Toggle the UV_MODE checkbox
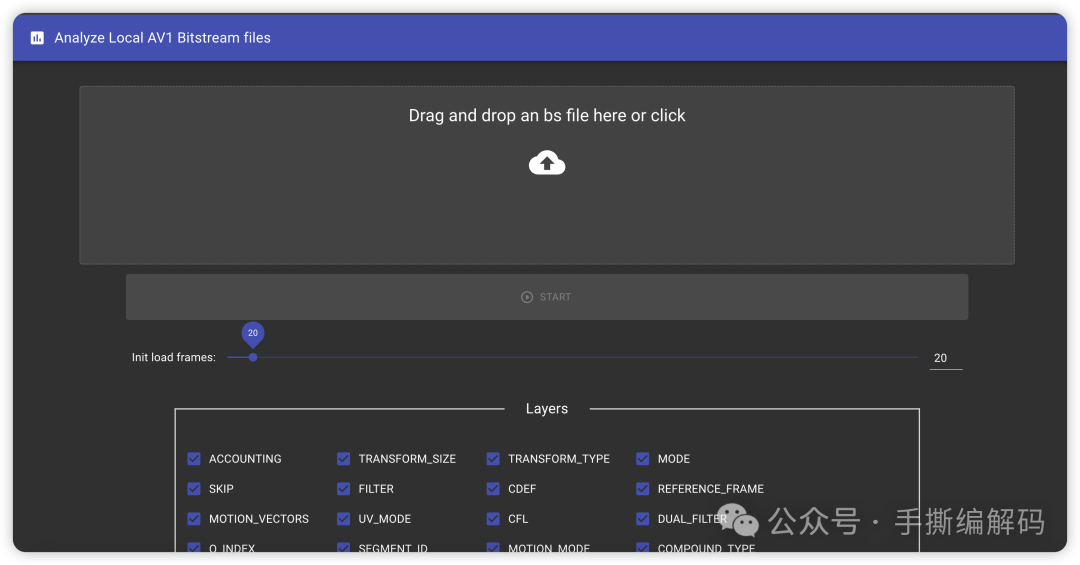 pyautogui.click(x=344, y=519)
